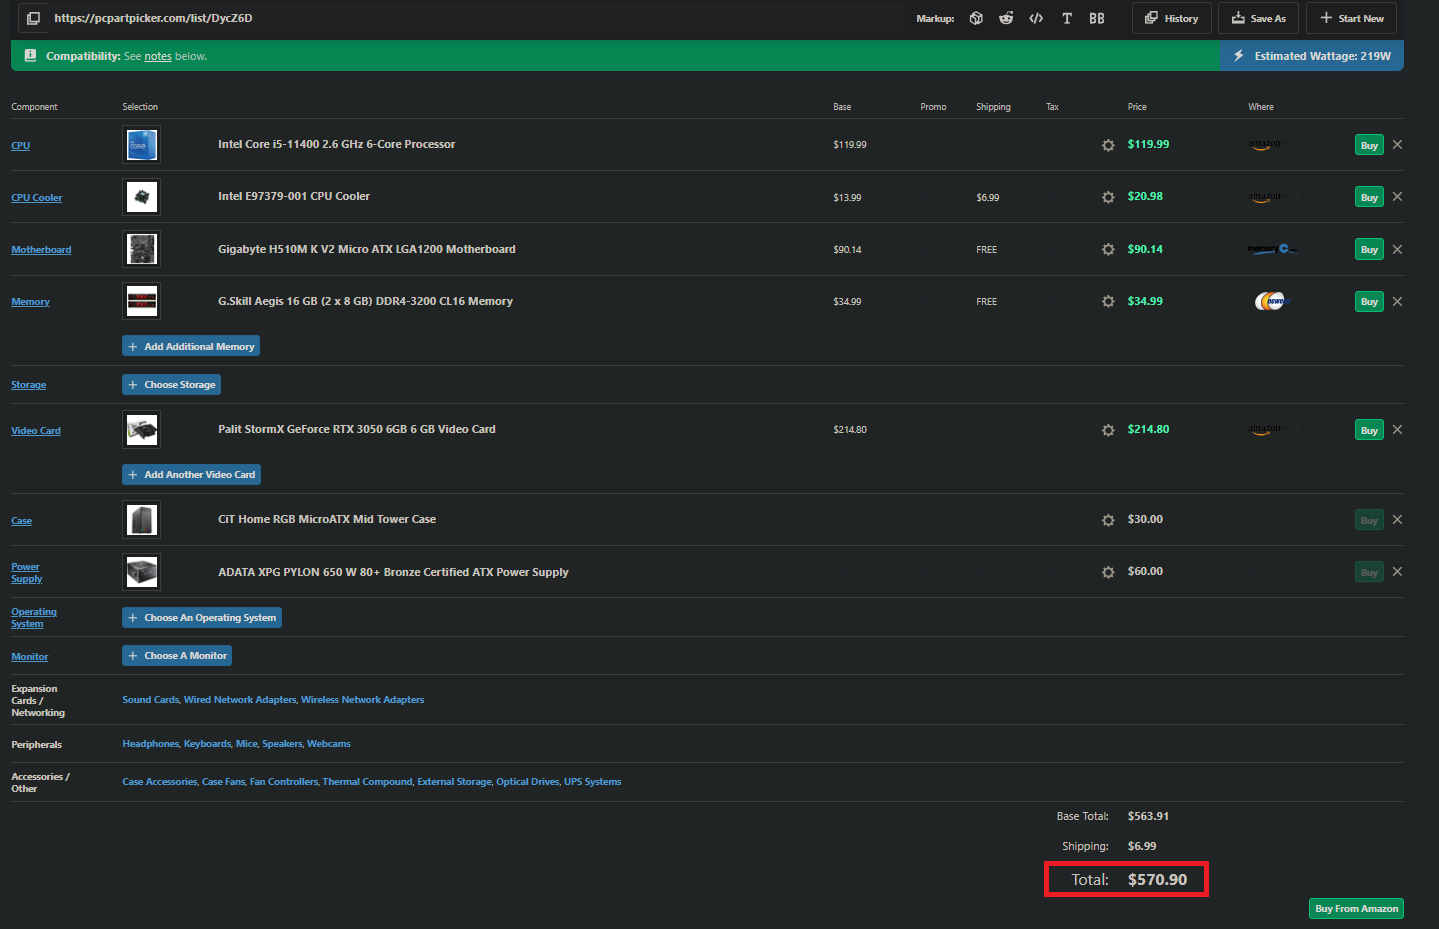Click the G.Skill Aegis memory thumbnail
The height and width of the screenshot is (929, 1439).
pyautogui.click(x=141, y=301)
